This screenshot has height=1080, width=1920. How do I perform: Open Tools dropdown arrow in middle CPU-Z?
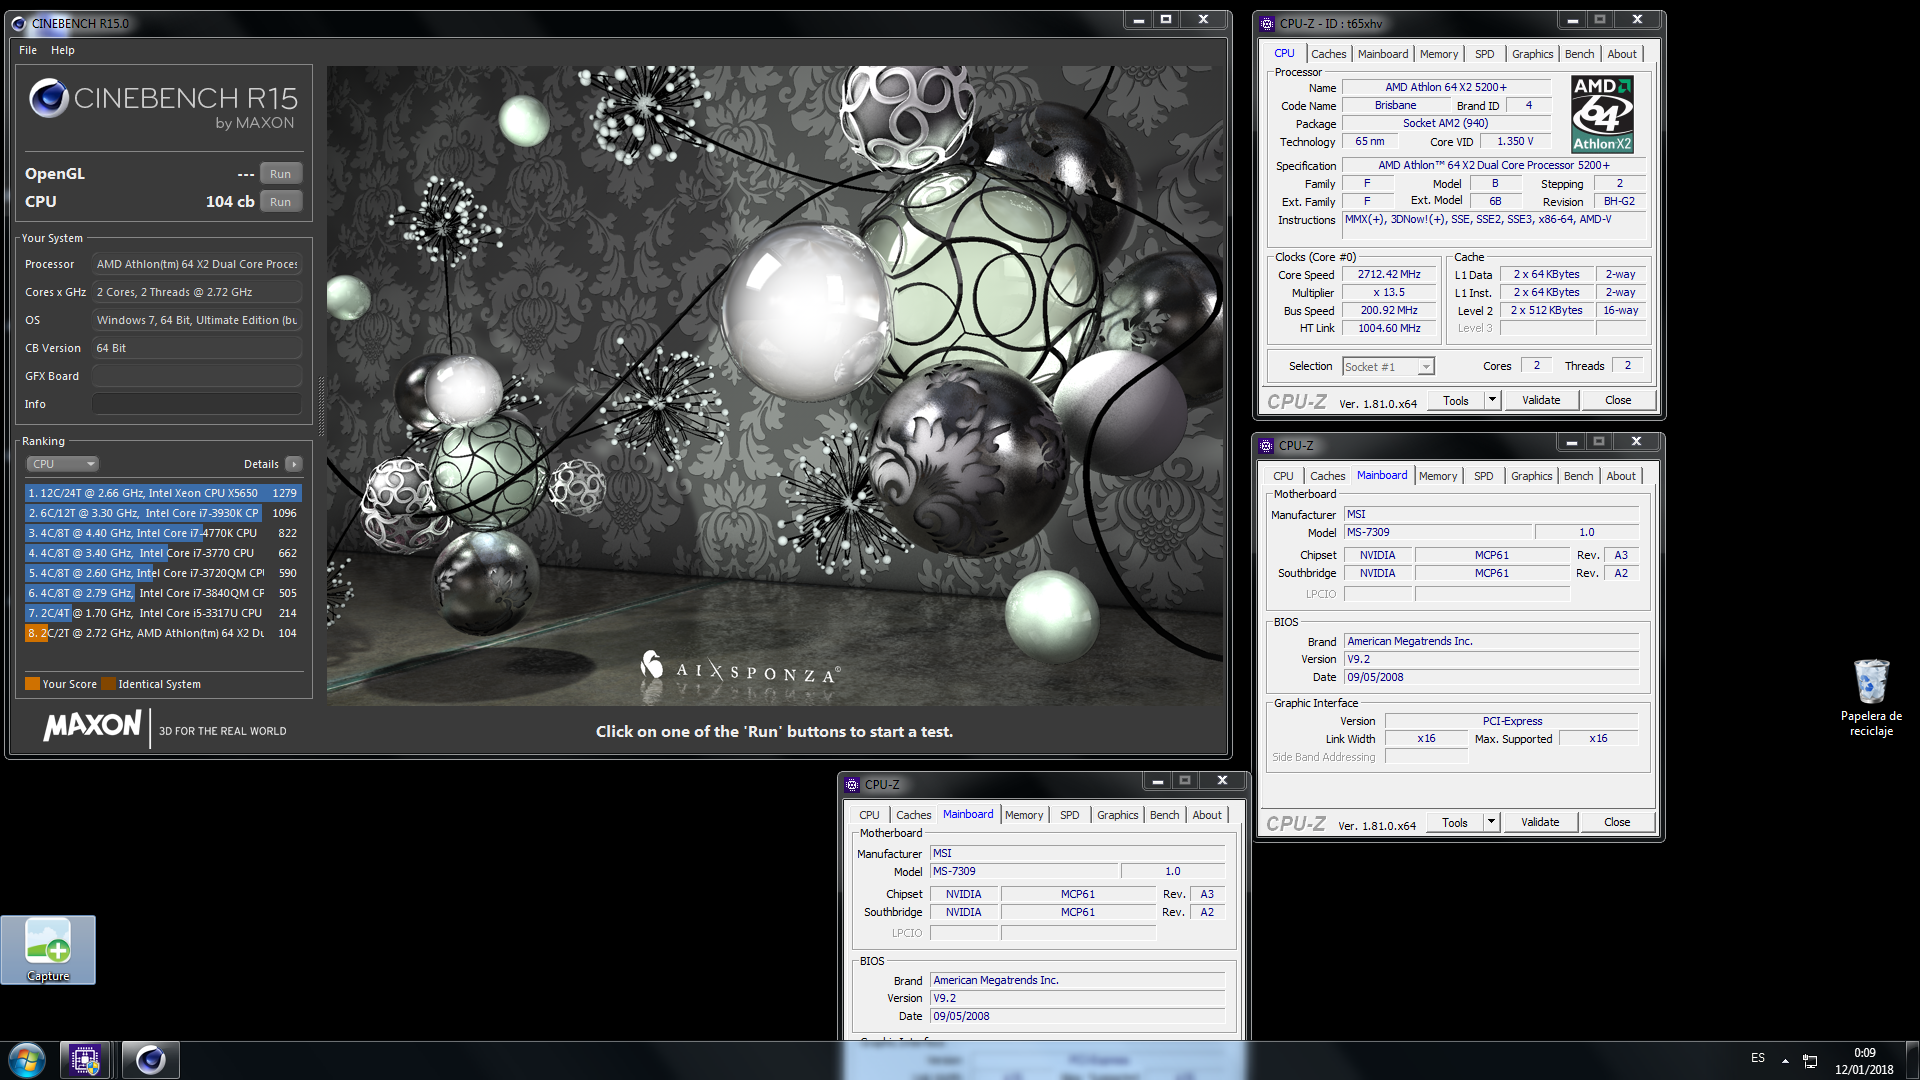pos(1491,822)
